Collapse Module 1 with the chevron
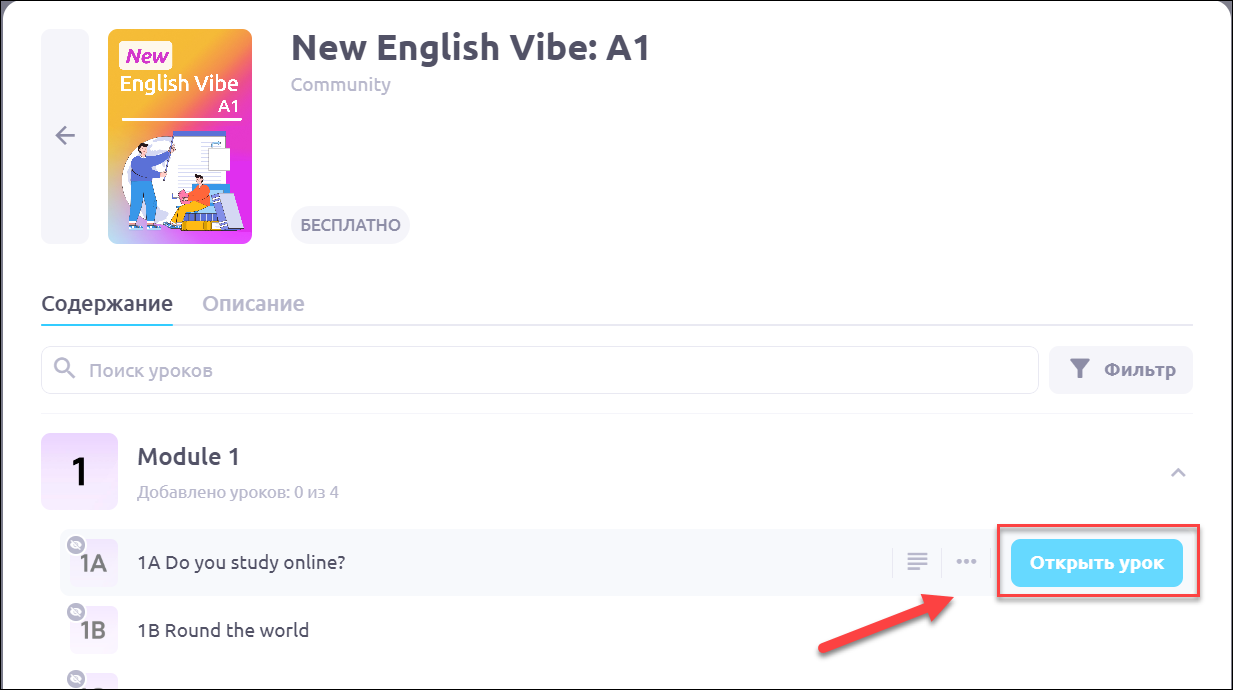Viewport: 1233px width, 690px height. coord(1178,472)
